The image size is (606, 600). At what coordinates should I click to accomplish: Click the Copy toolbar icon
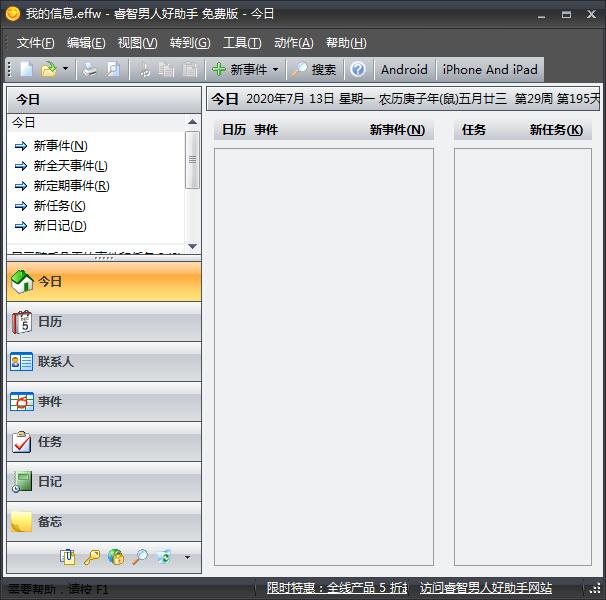[167, 70]
